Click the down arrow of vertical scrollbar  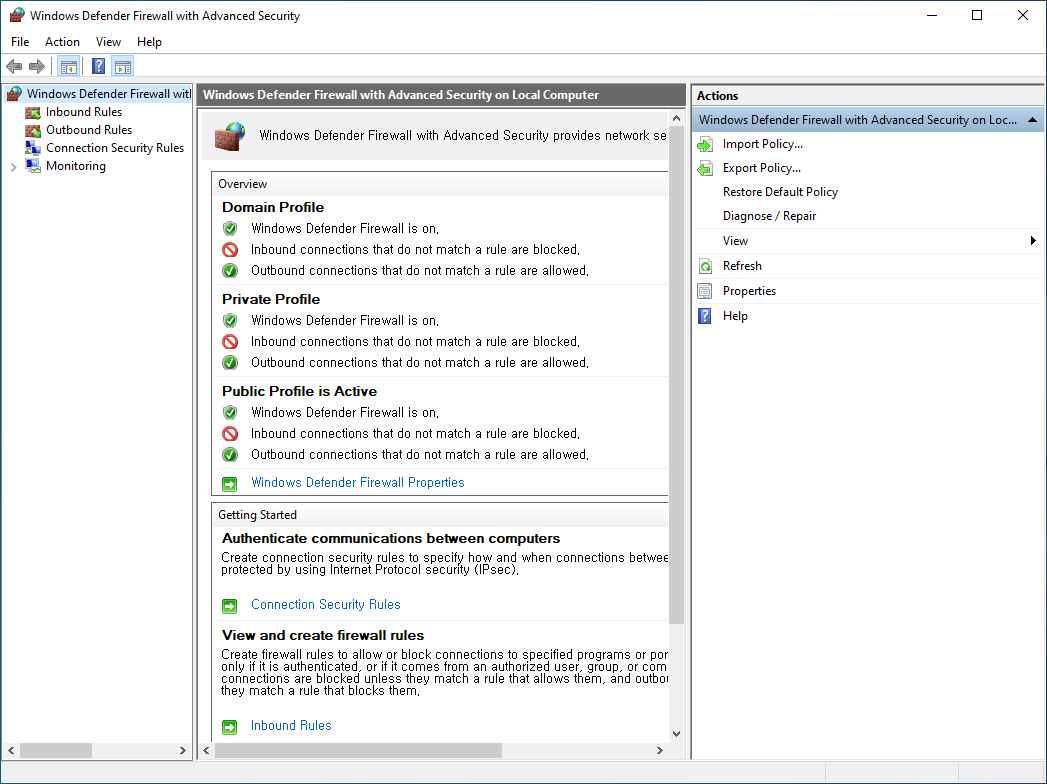tap(676, 733)
